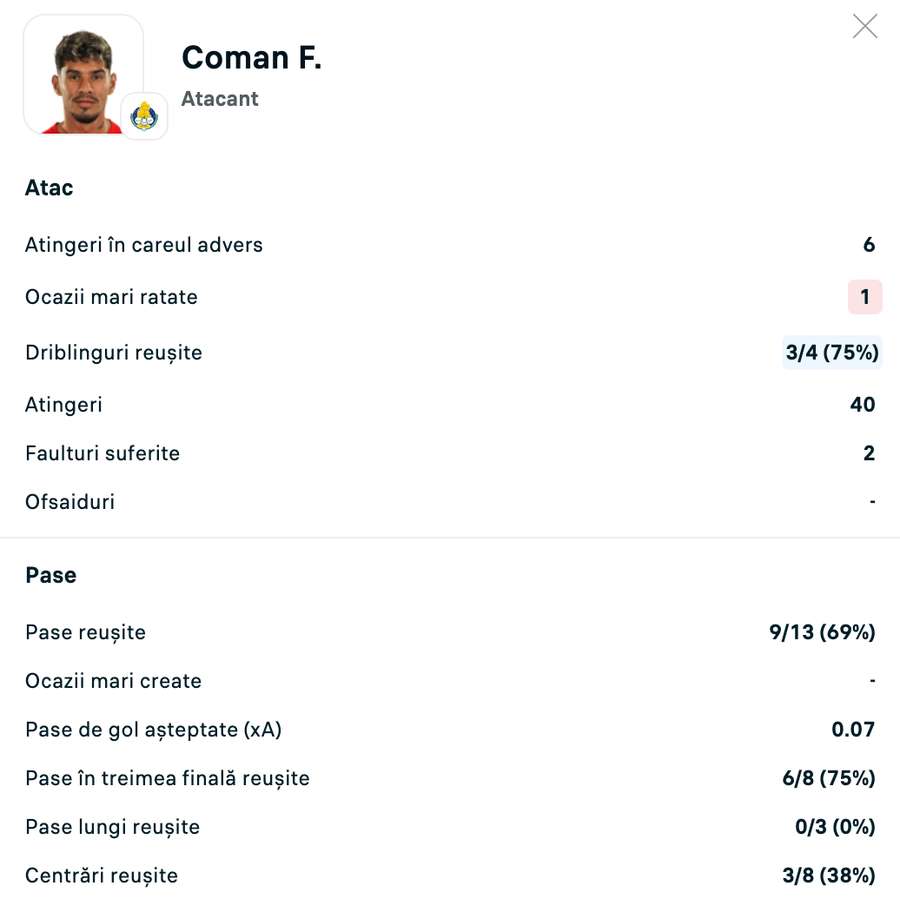The image size is (900, 898).
Task: Click the Ocazii mari ratate stat label
Action: click(111, 296)
